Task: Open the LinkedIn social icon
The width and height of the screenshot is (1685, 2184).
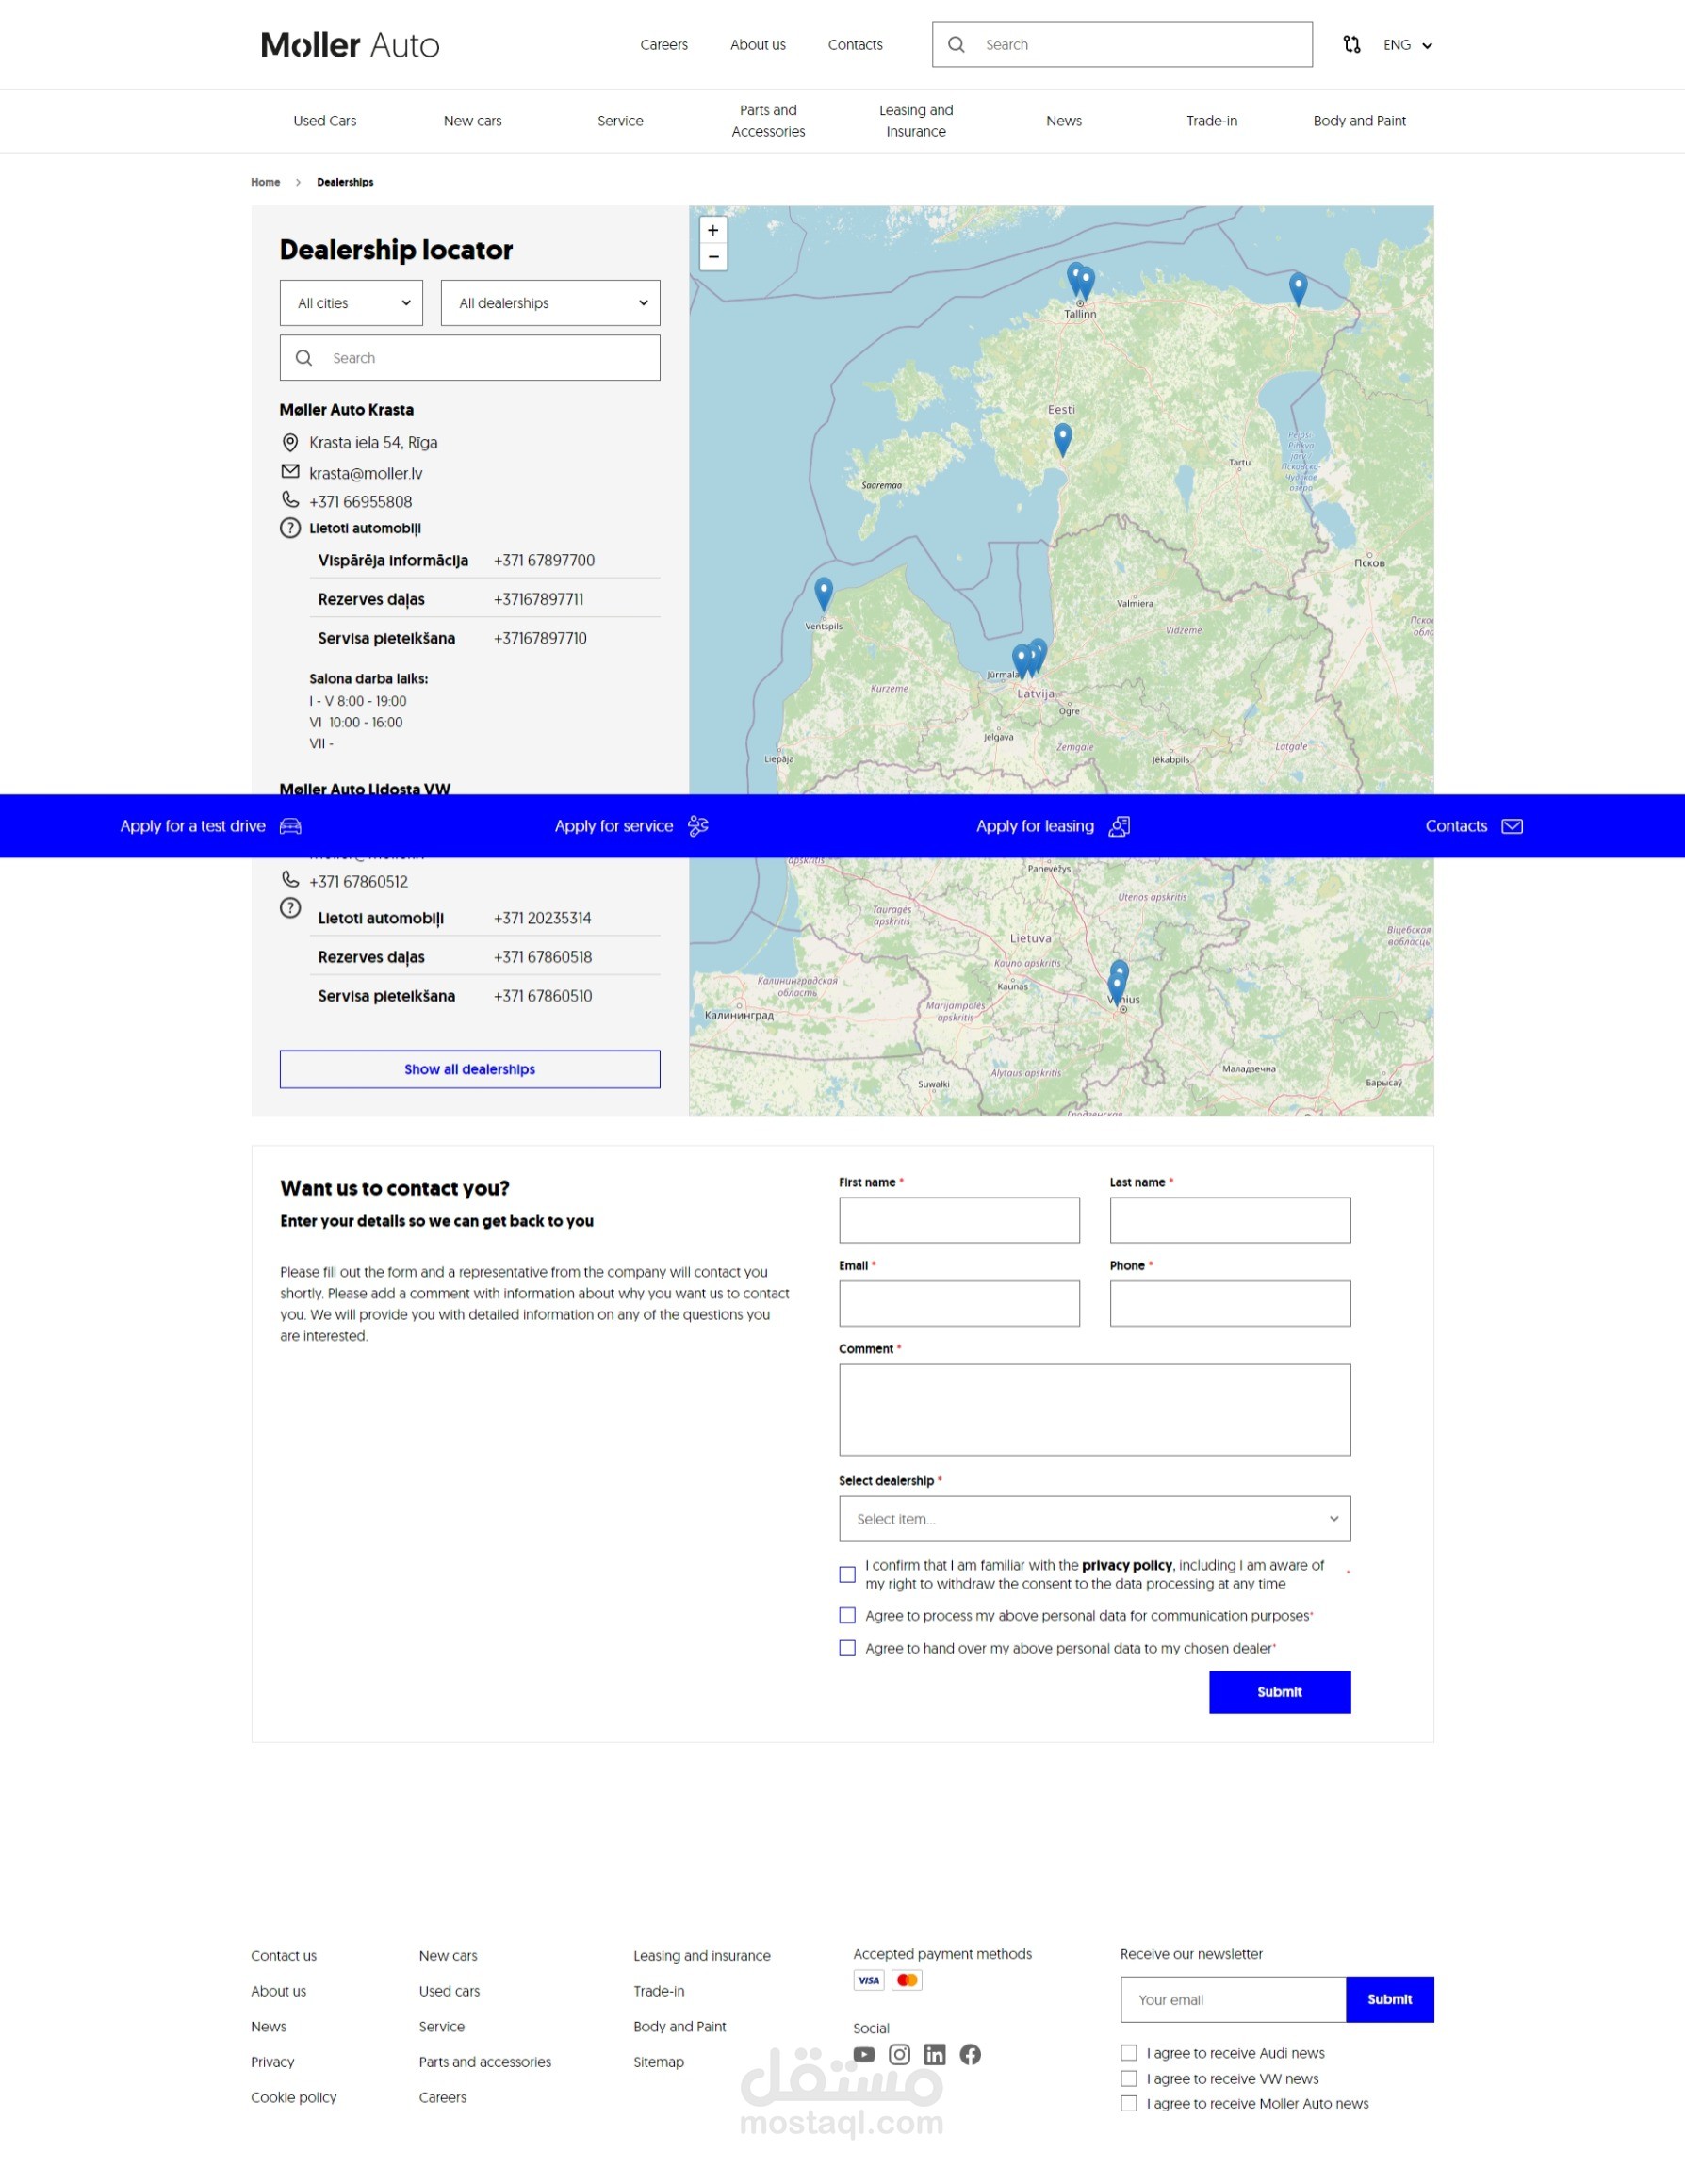Action: click(935, 2055)
